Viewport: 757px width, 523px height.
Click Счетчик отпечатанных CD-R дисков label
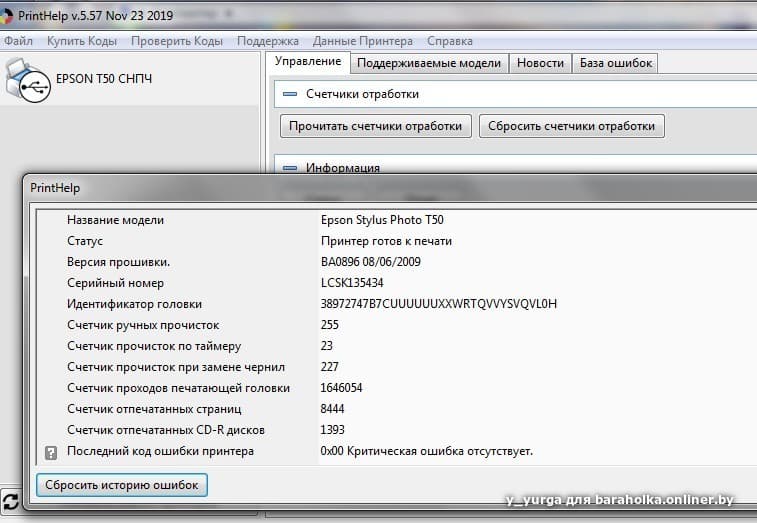point(166,430)
